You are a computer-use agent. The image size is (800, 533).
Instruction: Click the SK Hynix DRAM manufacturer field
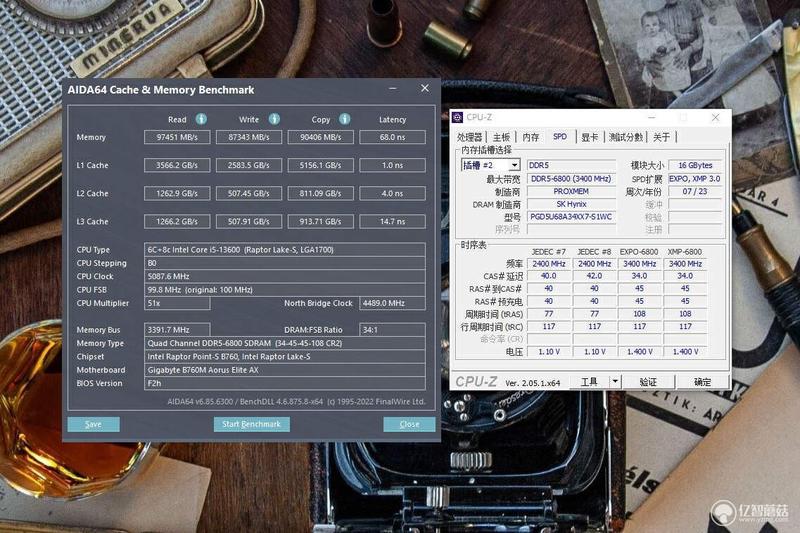click(x=571, y=204)
